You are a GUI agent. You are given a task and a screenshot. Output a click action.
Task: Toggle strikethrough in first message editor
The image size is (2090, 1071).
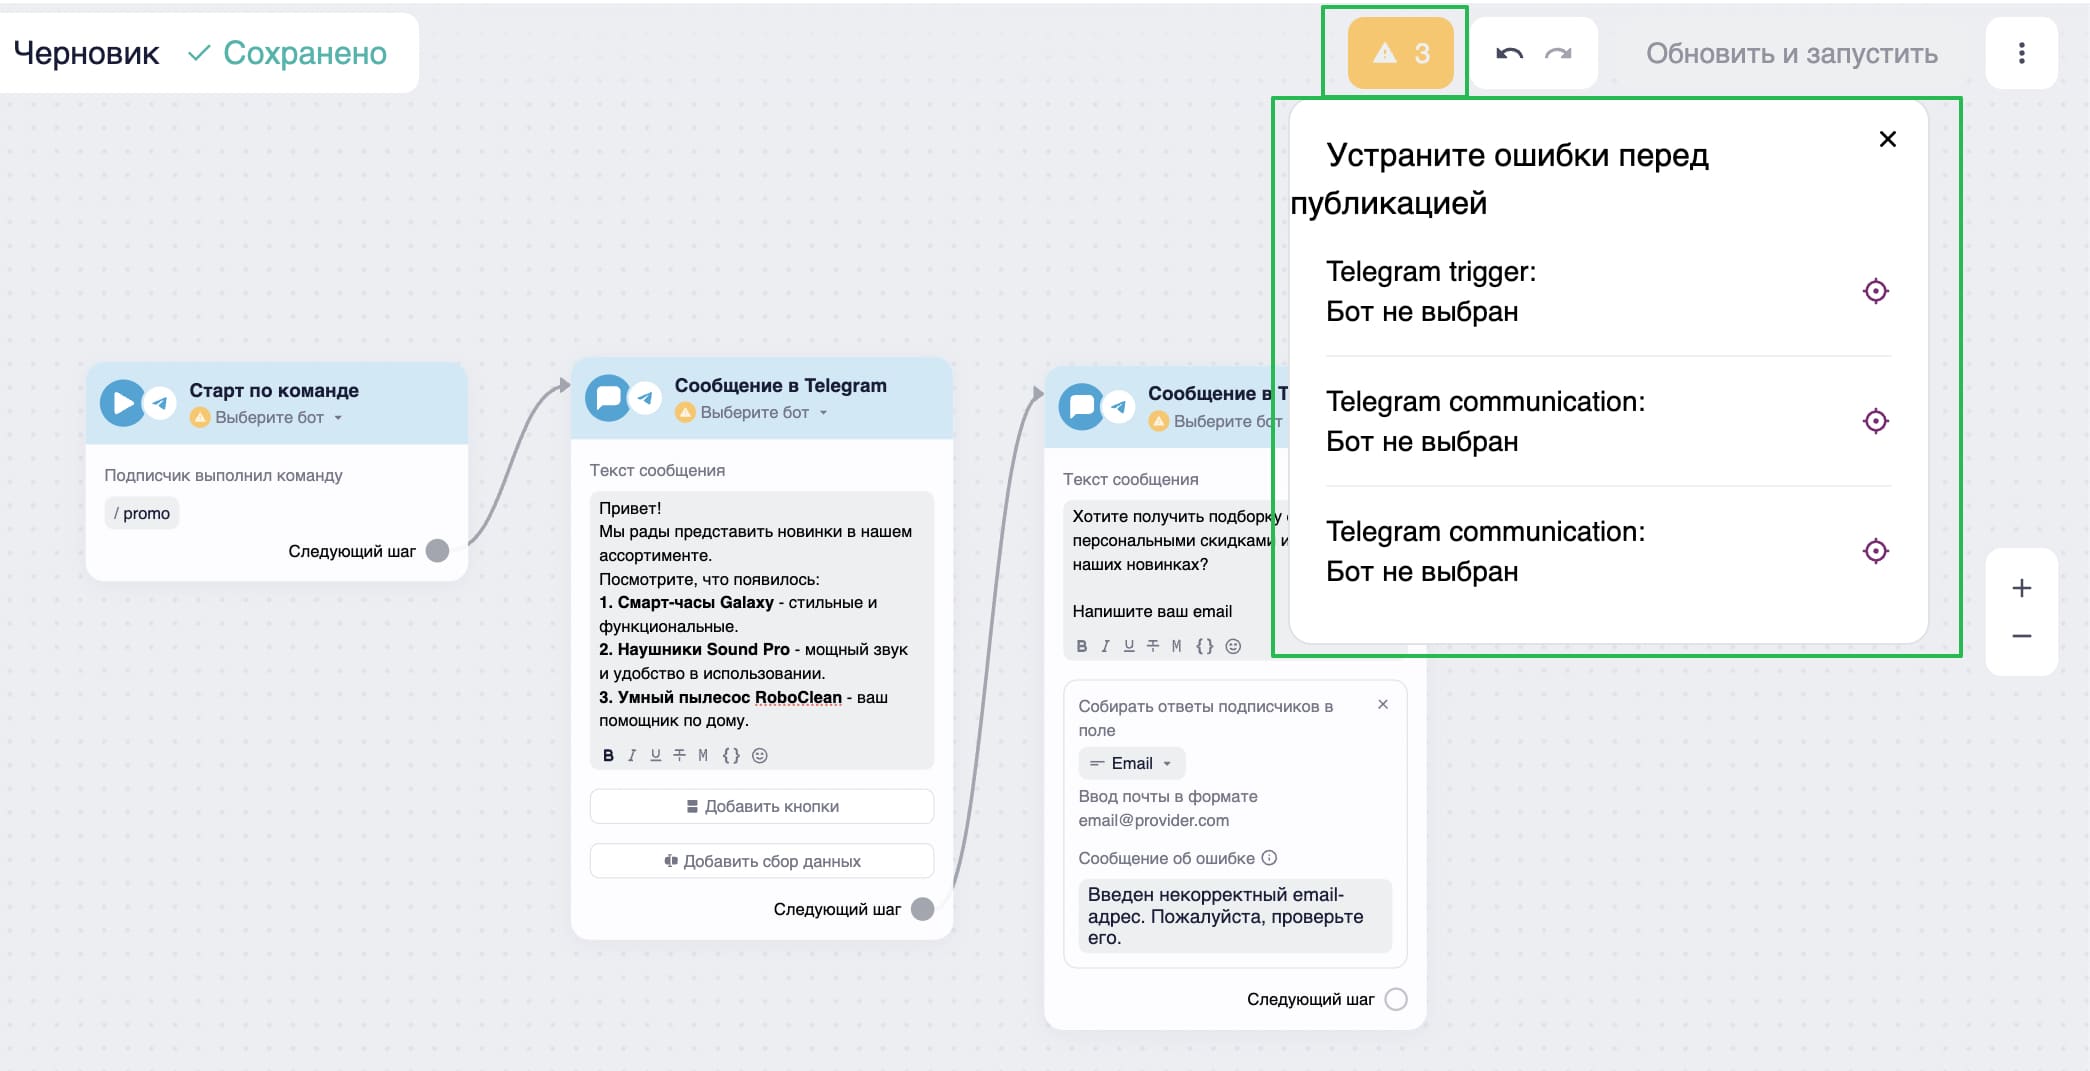point(679,756)
